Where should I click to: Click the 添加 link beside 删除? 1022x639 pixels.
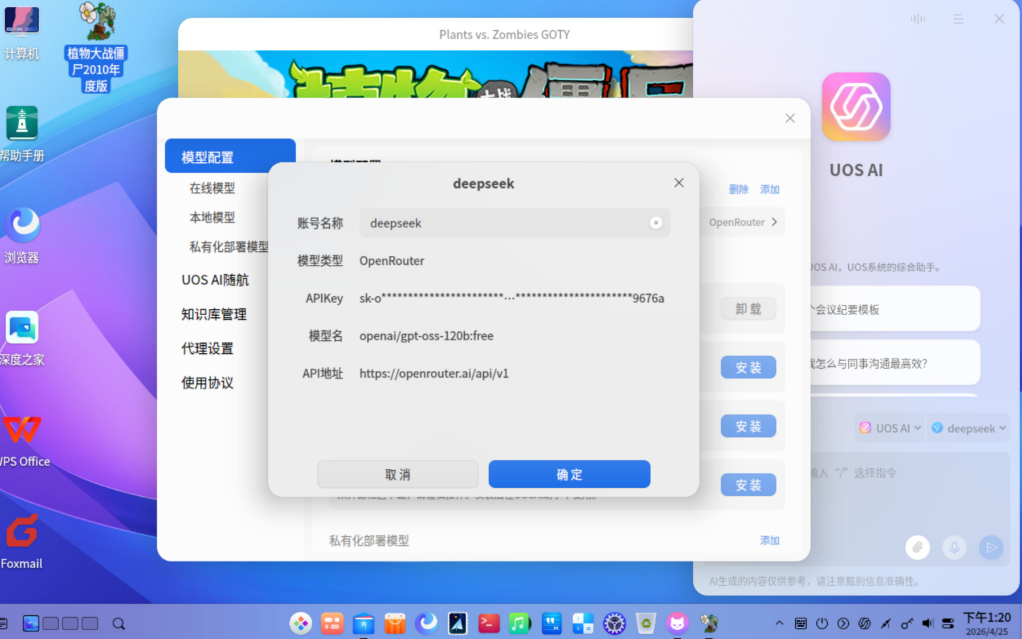pyautogui.click(x=770, y=189)
